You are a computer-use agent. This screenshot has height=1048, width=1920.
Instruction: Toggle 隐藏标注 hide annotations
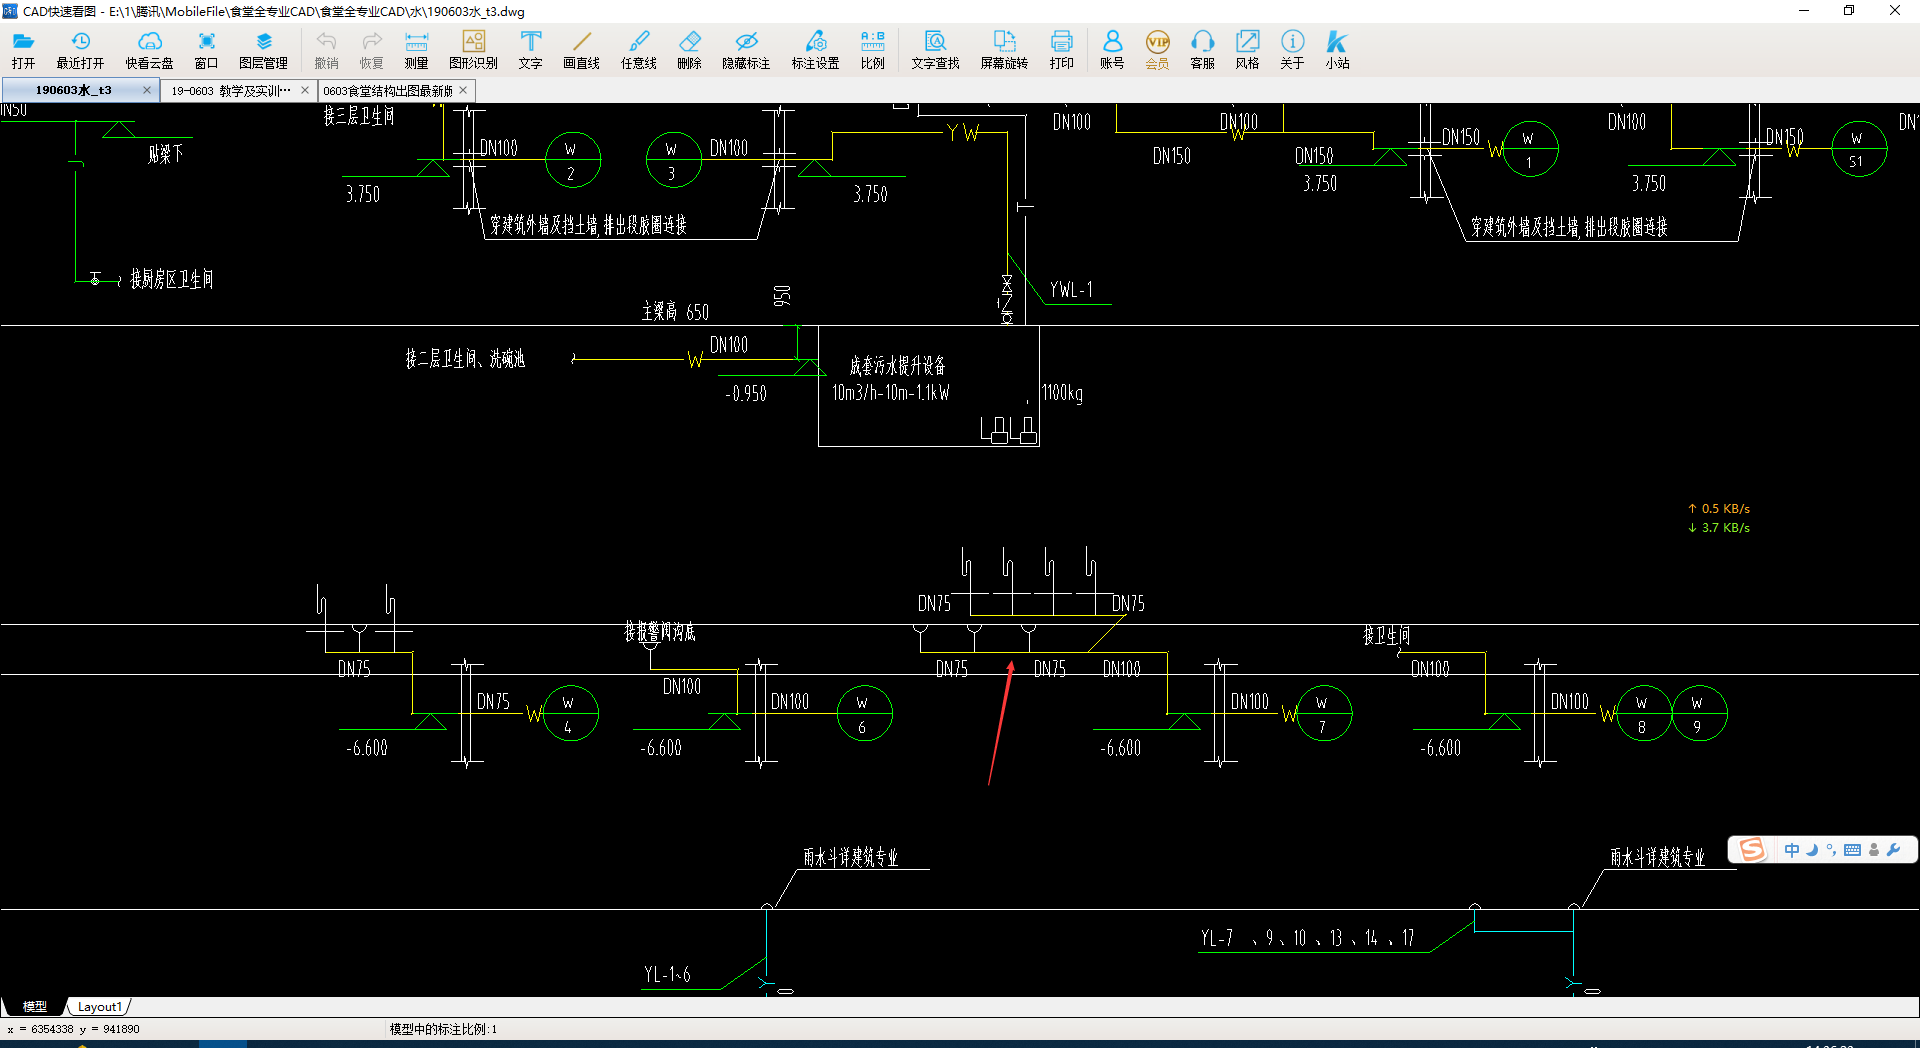click(746, 50)
